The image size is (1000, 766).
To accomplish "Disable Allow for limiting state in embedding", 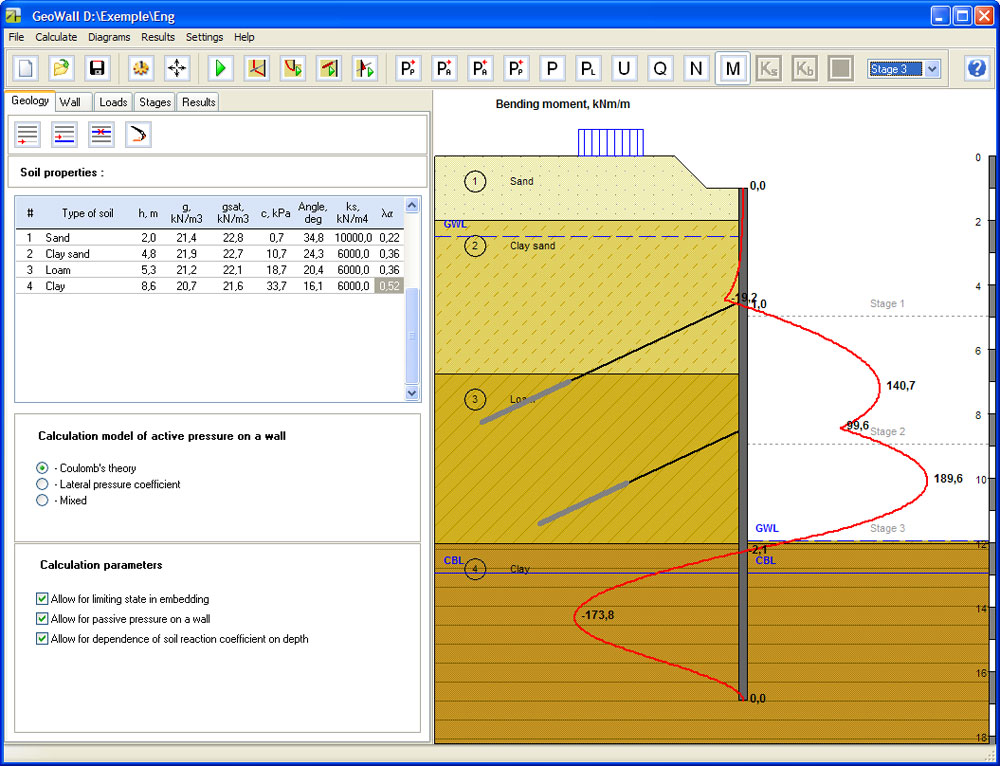I will [41, 599].
